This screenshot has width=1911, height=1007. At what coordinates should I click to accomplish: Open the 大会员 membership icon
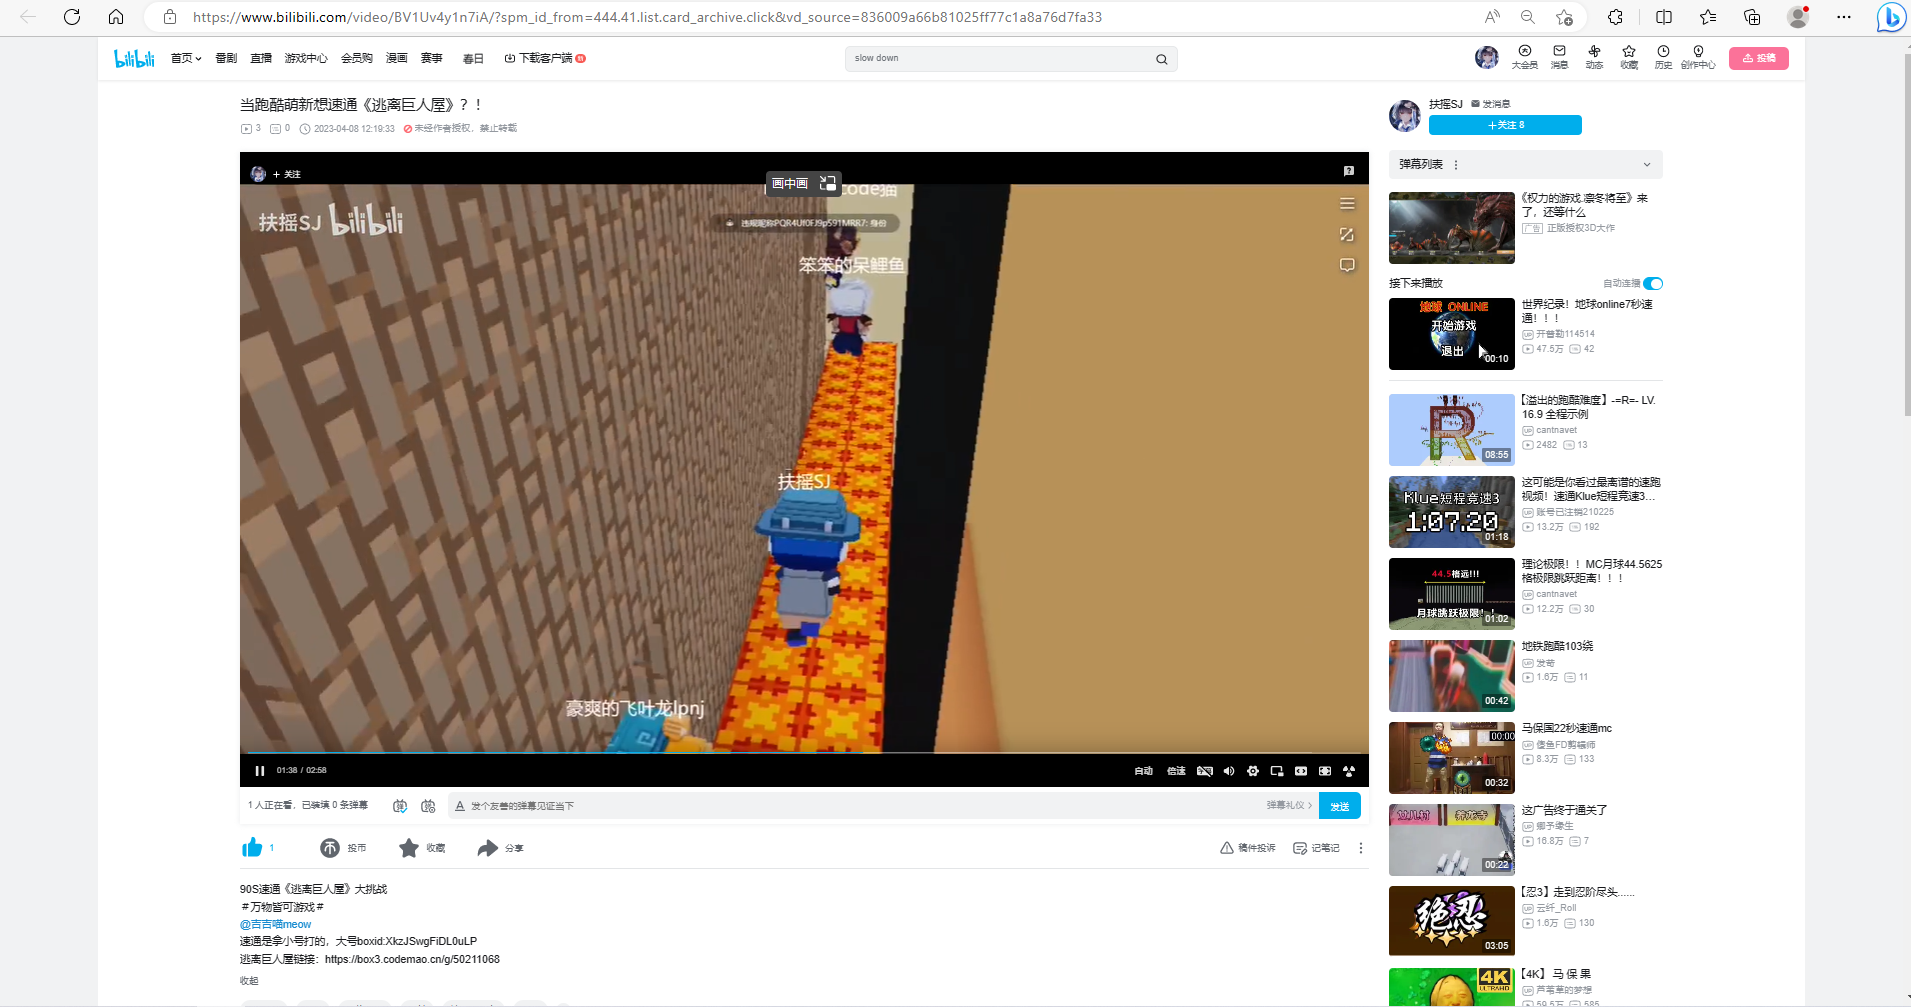1524,57
